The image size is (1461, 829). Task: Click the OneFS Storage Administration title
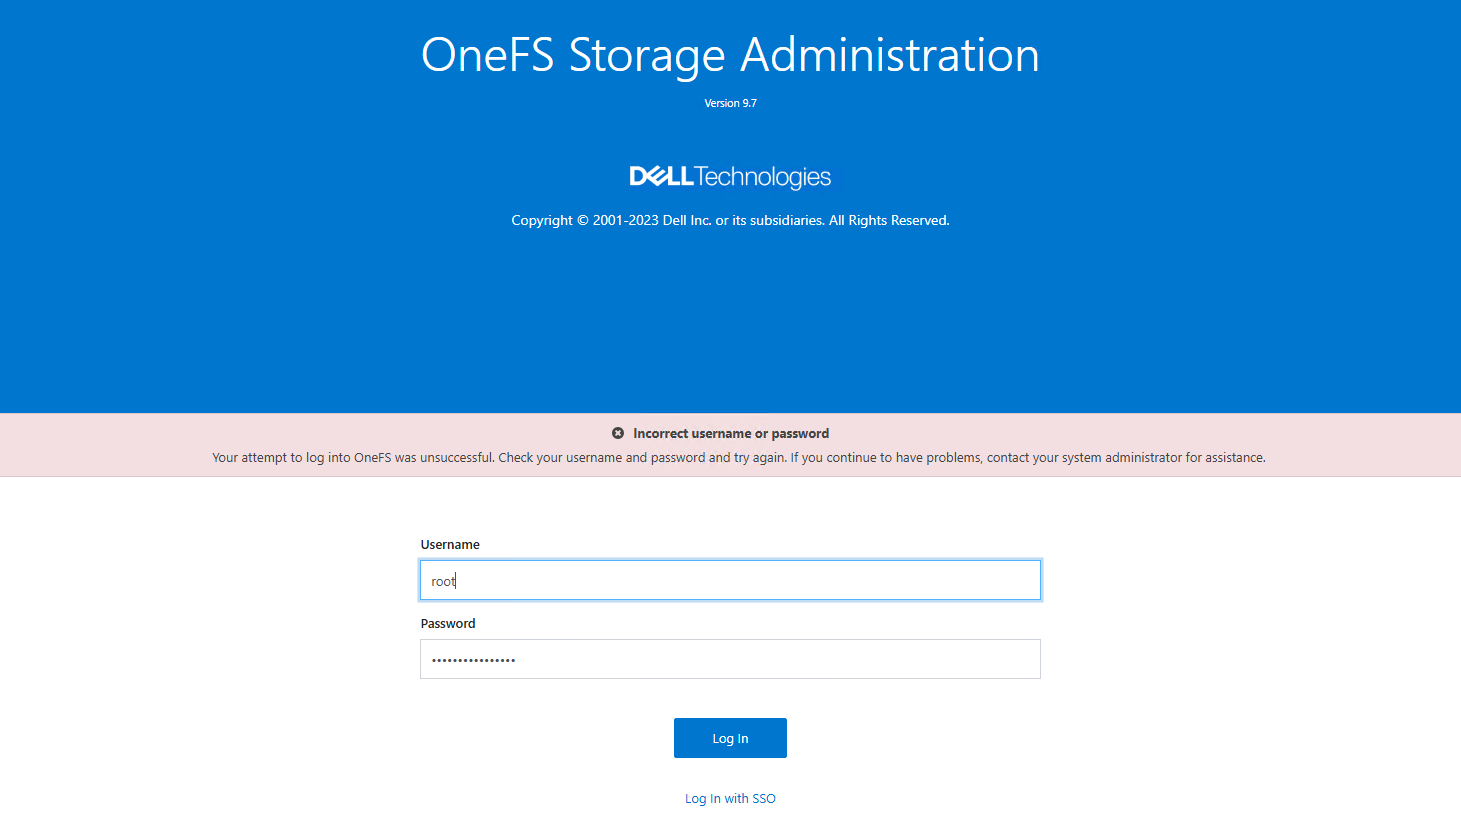click(730, 55)
